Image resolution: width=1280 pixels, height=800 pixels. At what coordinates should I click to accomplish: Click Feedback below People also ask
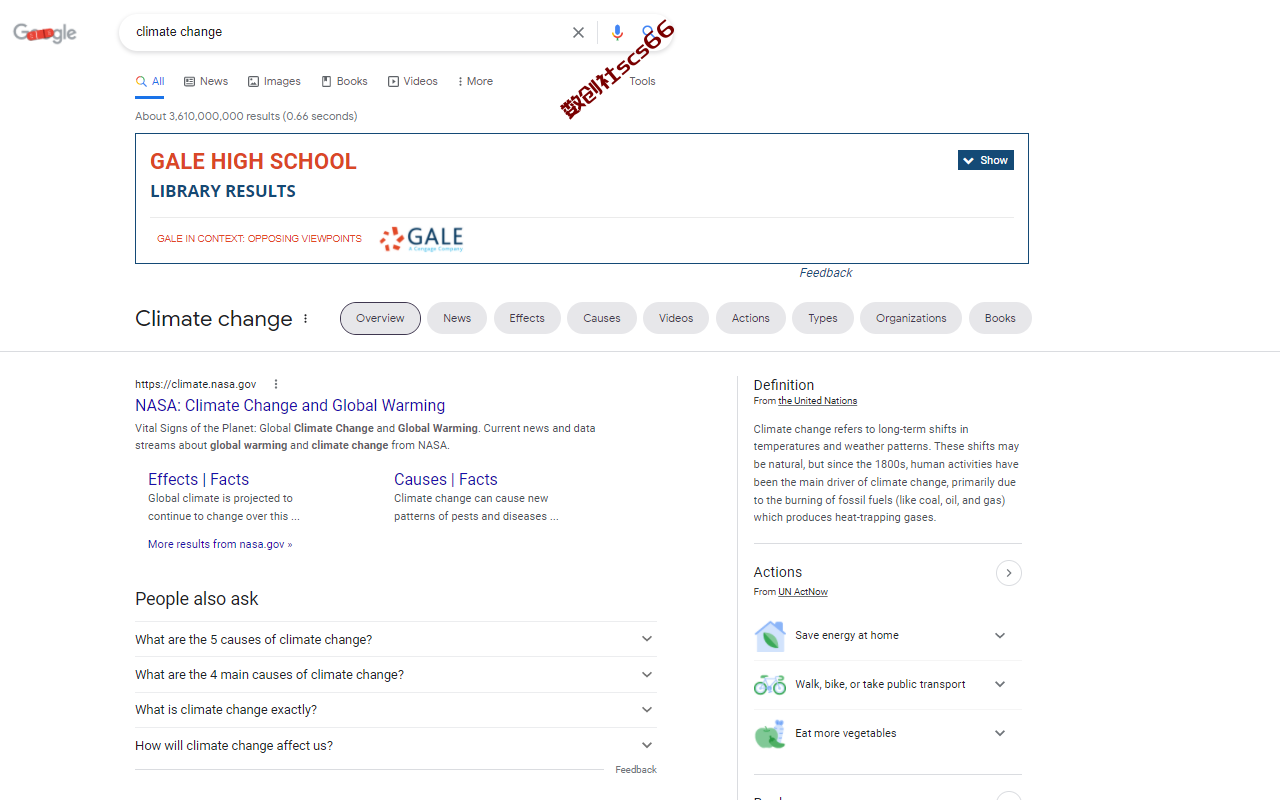[636, 770]
